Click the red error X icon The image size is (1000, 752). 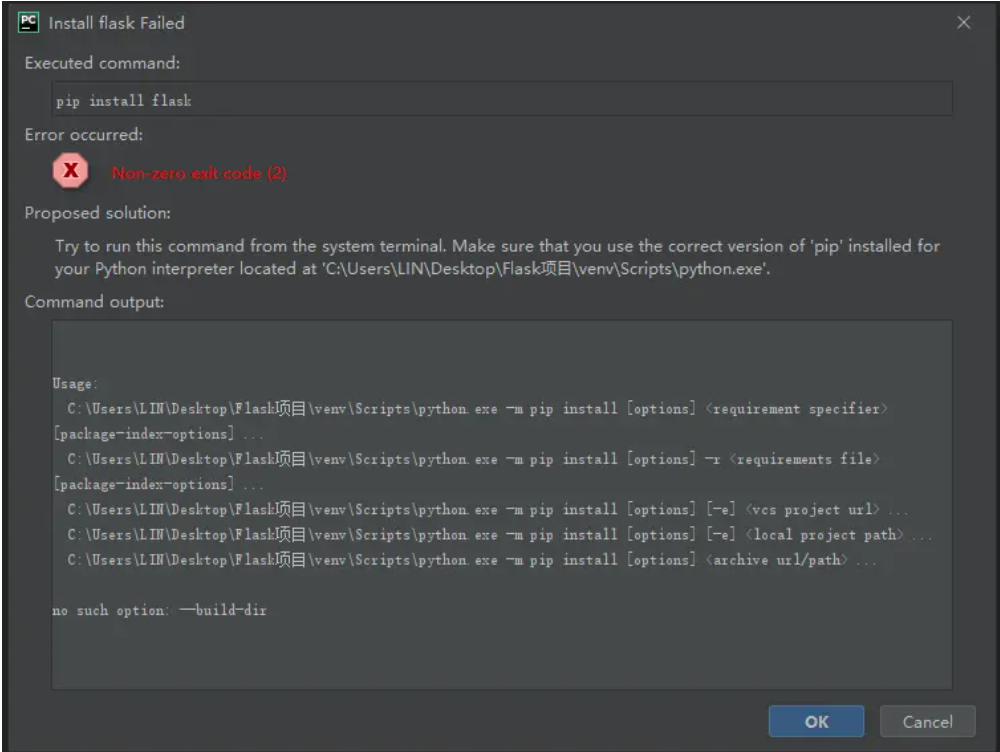[71, 172]
